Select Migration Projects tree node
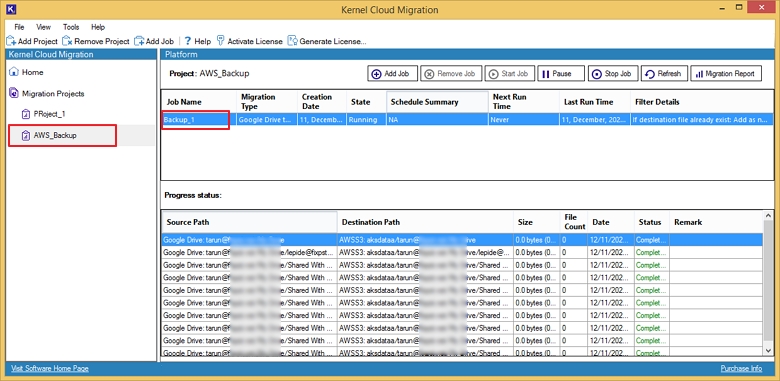Viewport: 780px width, 381px height. coord(53,94)
